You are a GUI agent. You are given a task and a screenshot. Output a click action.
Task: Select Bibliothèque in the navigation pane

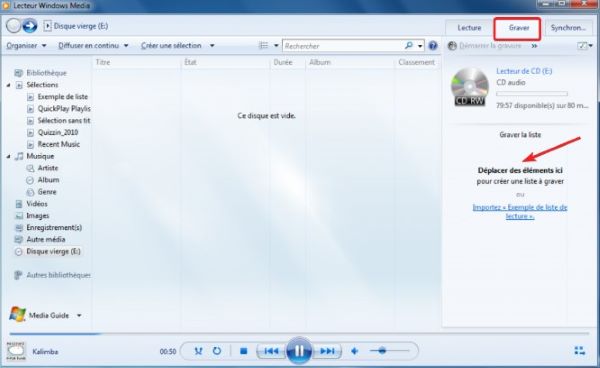(46, 73)
